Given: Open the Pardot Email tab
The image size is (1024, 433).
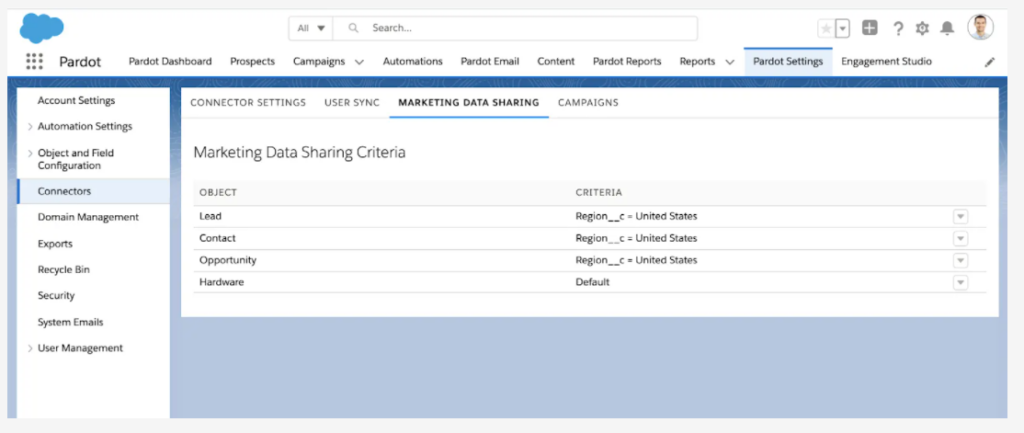Looking at the screenshot, I should pyautogui.click(x=490, y=61).
